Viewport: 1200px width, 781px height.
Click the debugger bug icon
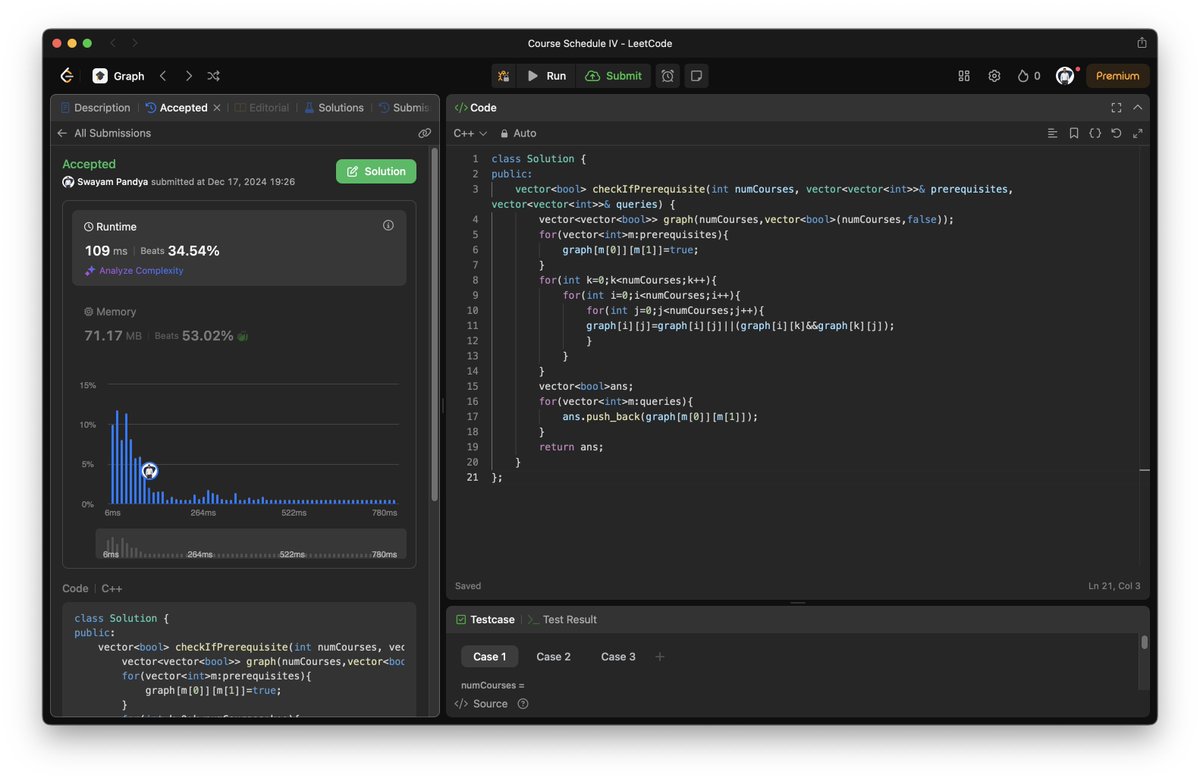[503, 76]
